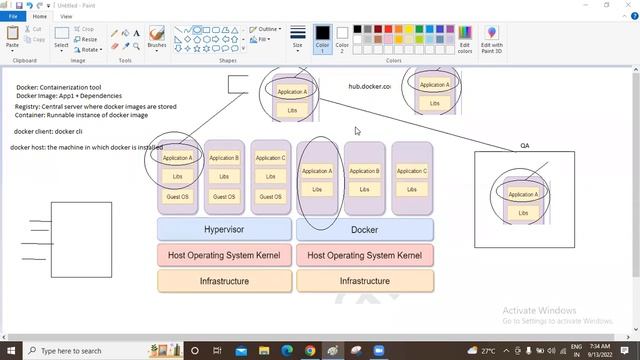Choose the Rectangle shape

pos(206,30)
